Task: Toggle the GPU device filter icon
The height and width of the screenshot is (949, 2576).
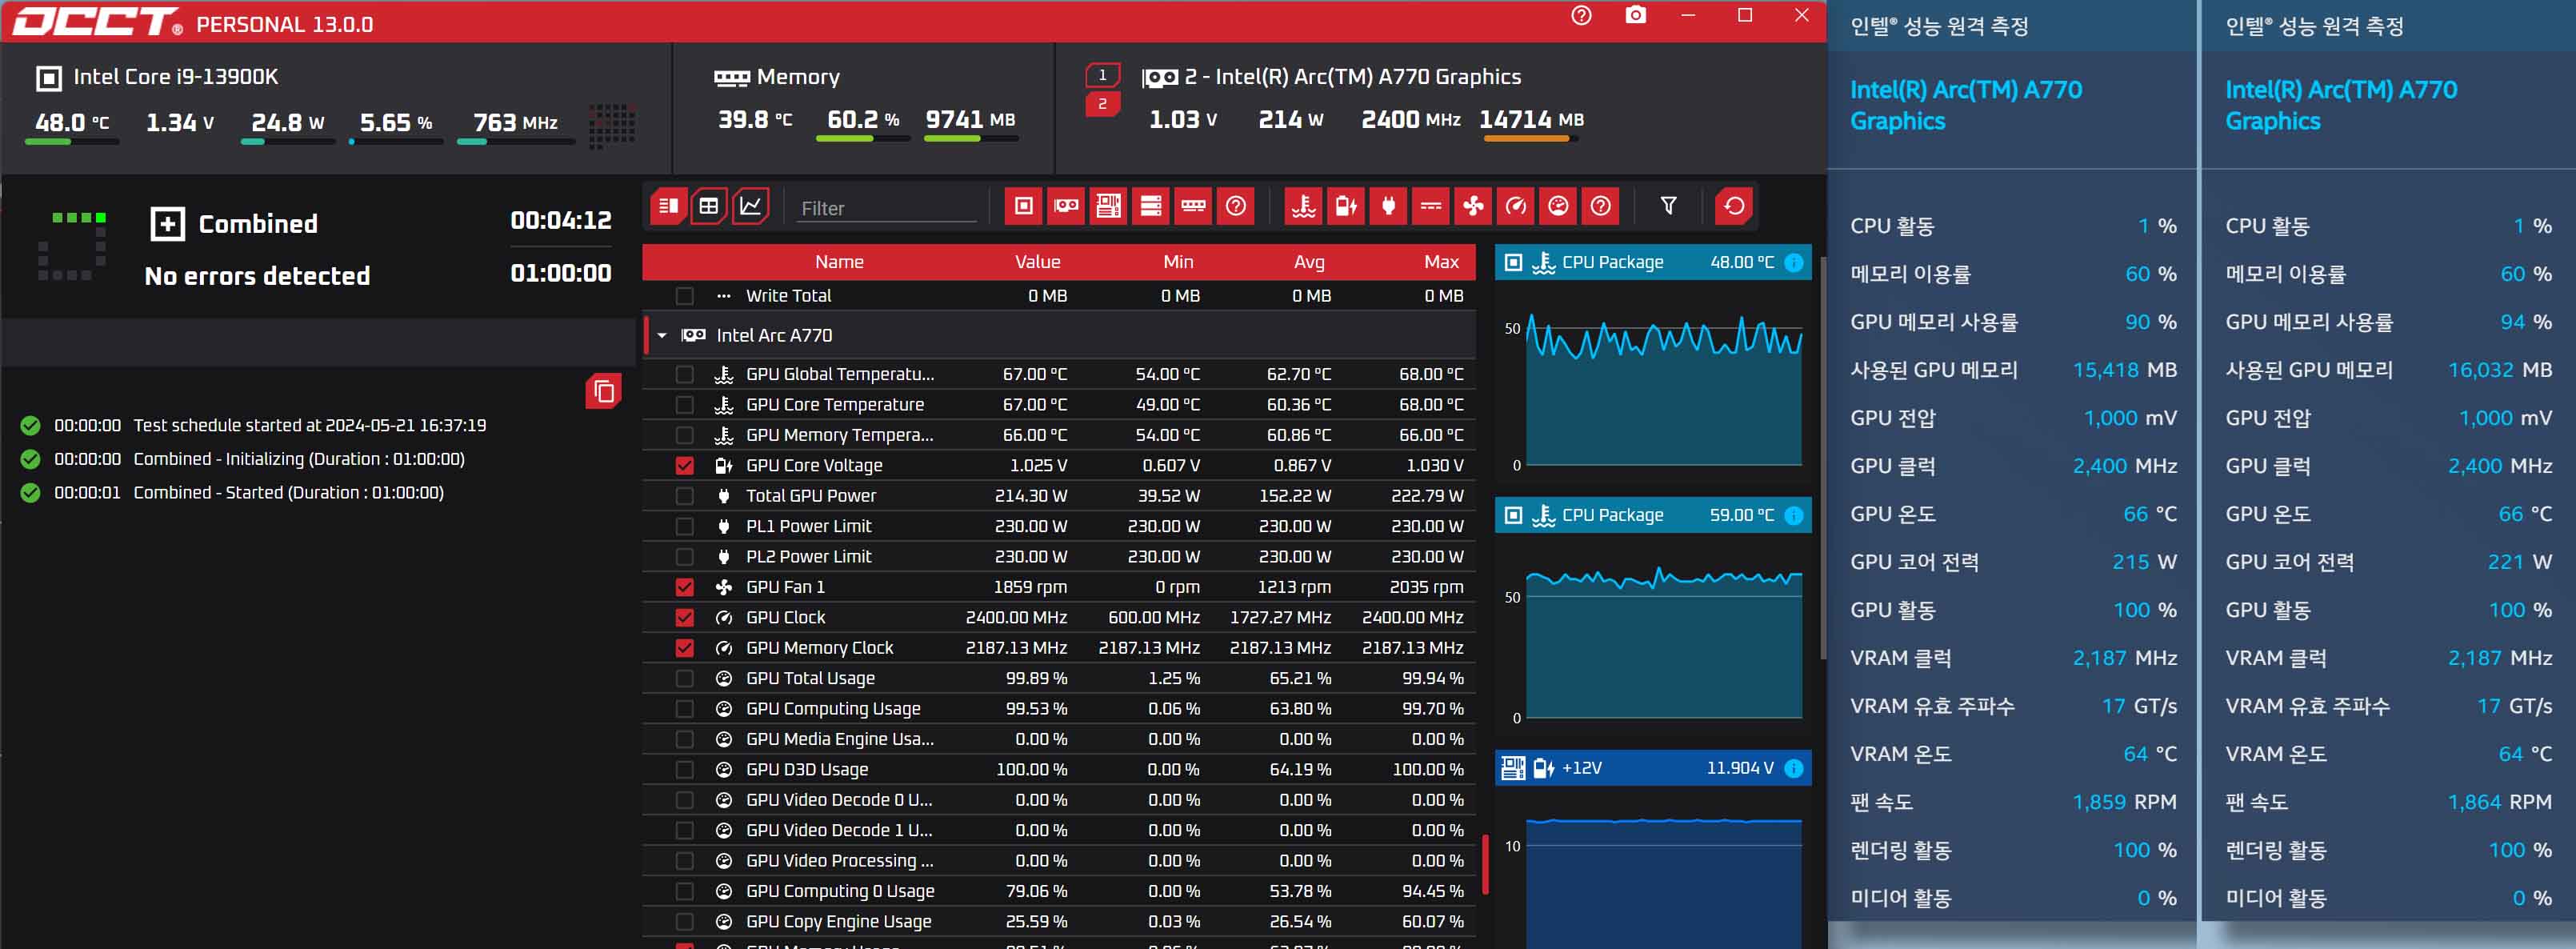Action: [x=1066, y=206]
